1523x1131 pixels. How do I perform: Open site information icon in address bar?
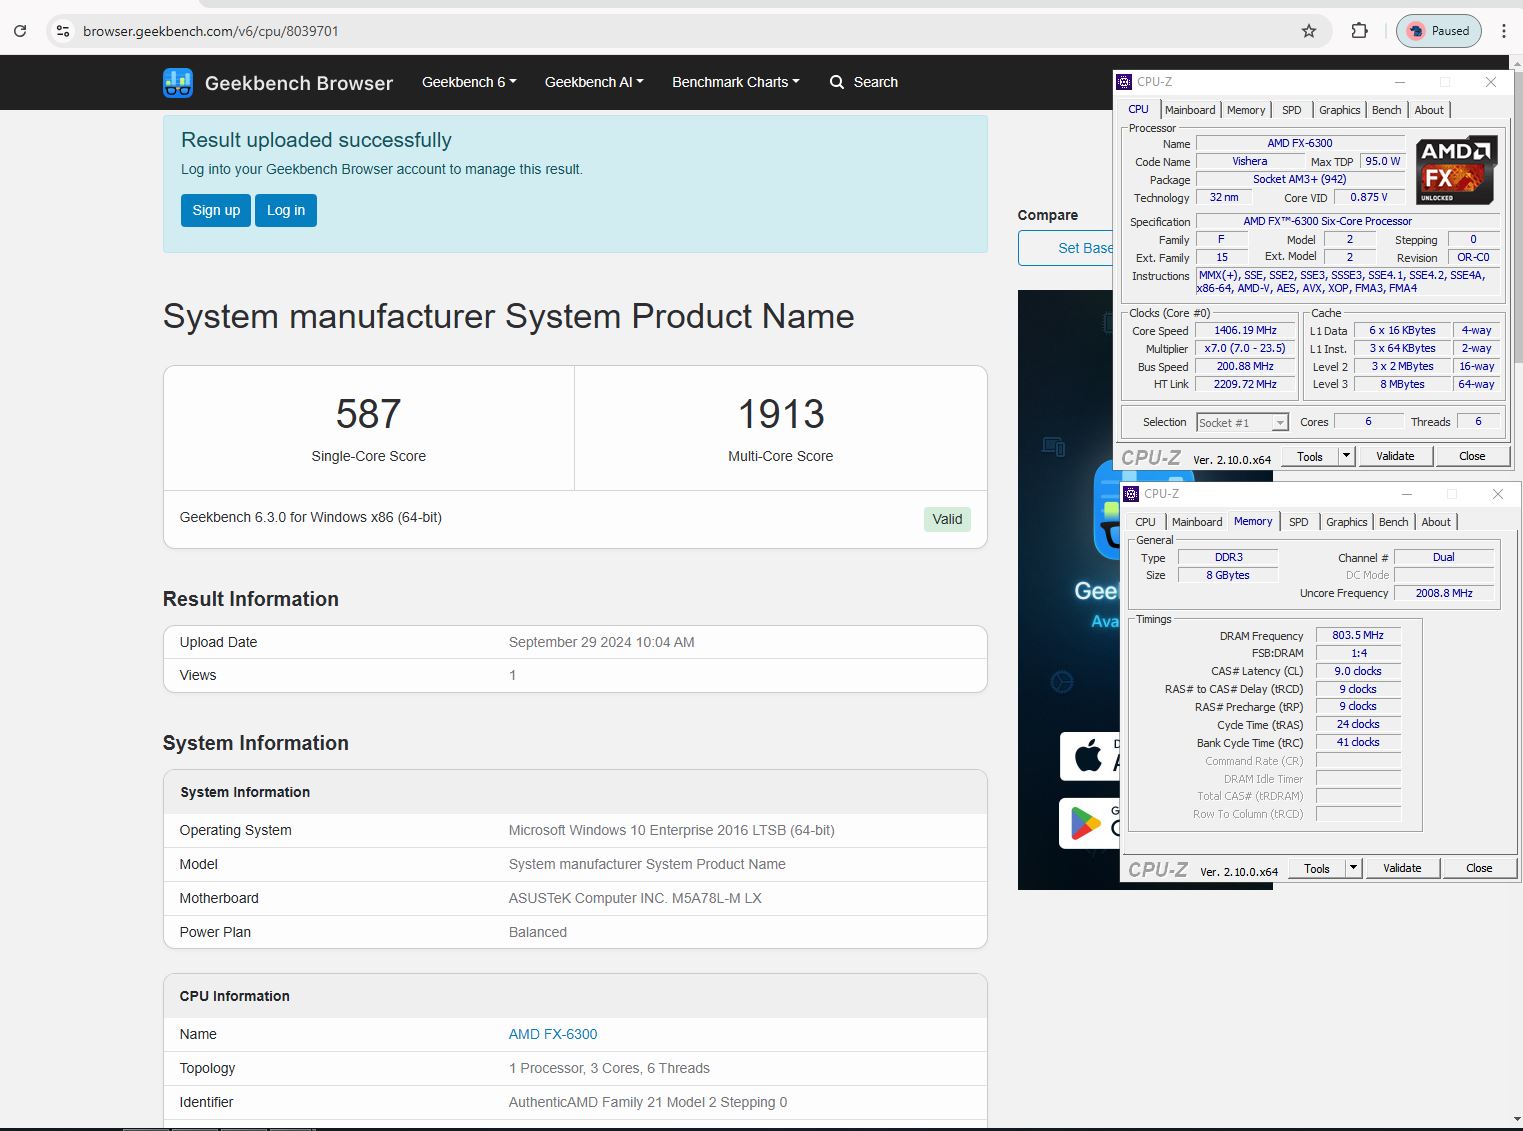(x=62, y=31)
